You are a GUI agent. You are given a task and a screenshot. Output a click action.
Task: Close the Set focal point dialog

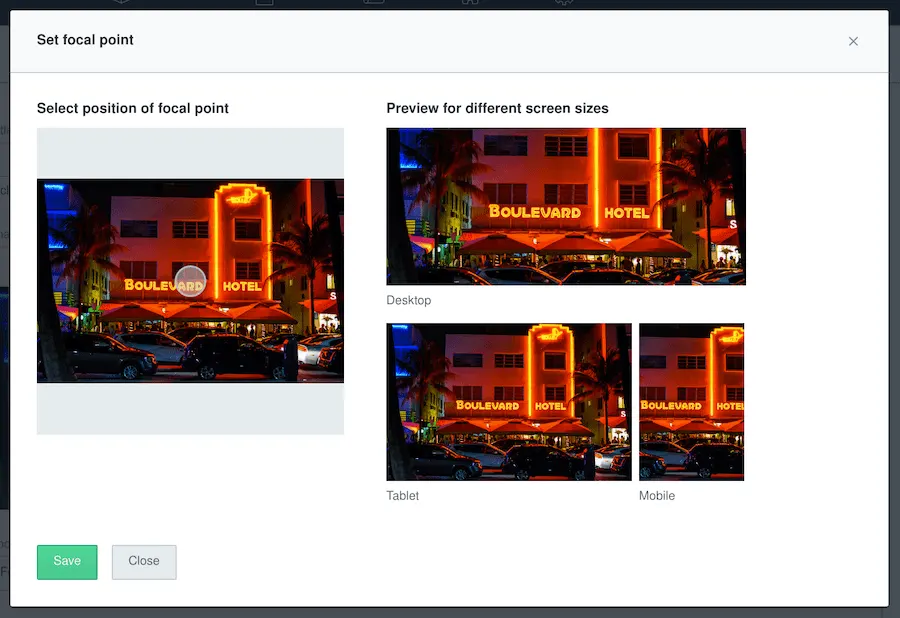pos(853,41)
